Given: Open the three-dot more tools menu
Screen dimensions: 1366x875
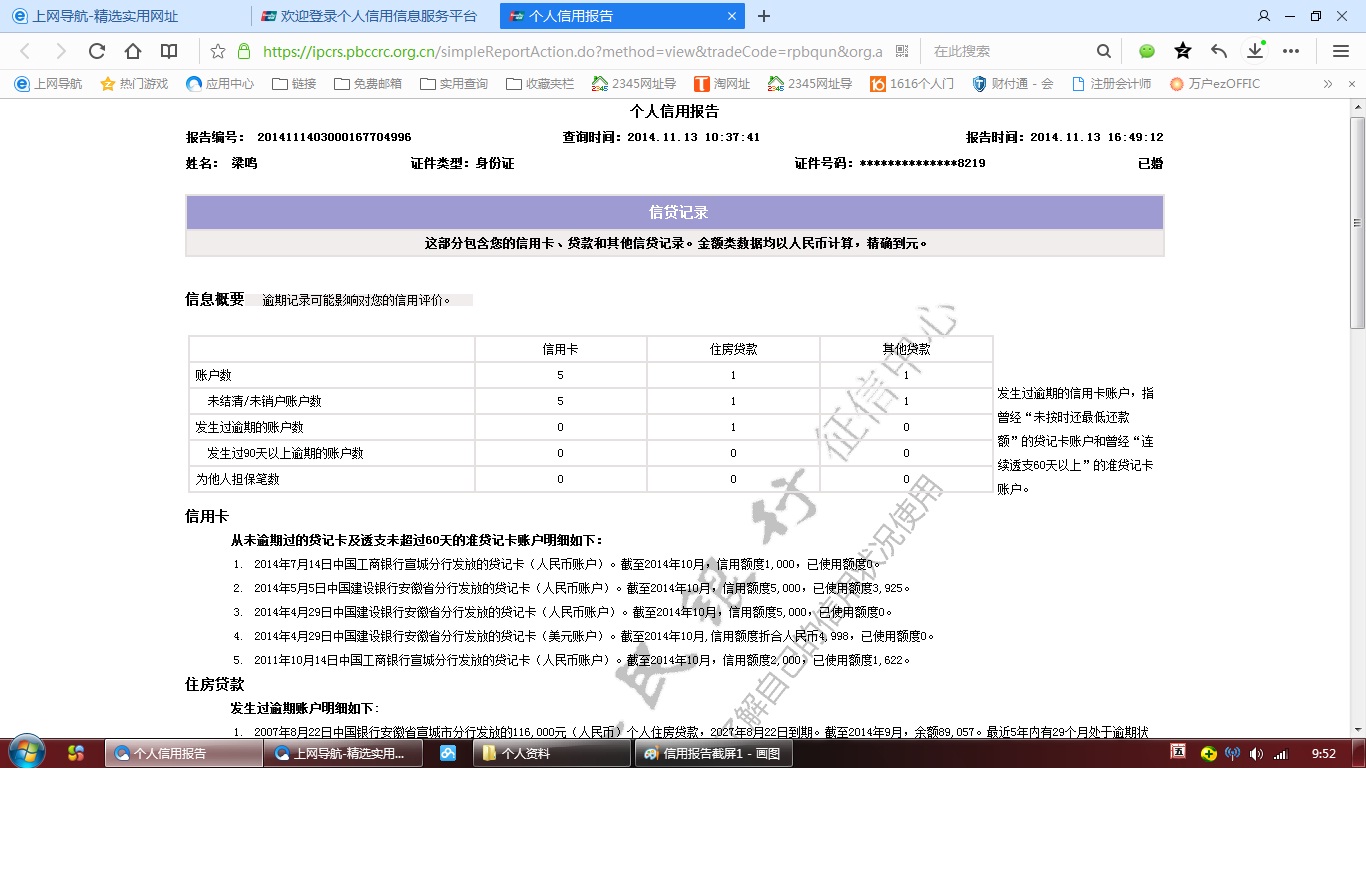Looking at the screenshot, I should [x=1291, y=51].
